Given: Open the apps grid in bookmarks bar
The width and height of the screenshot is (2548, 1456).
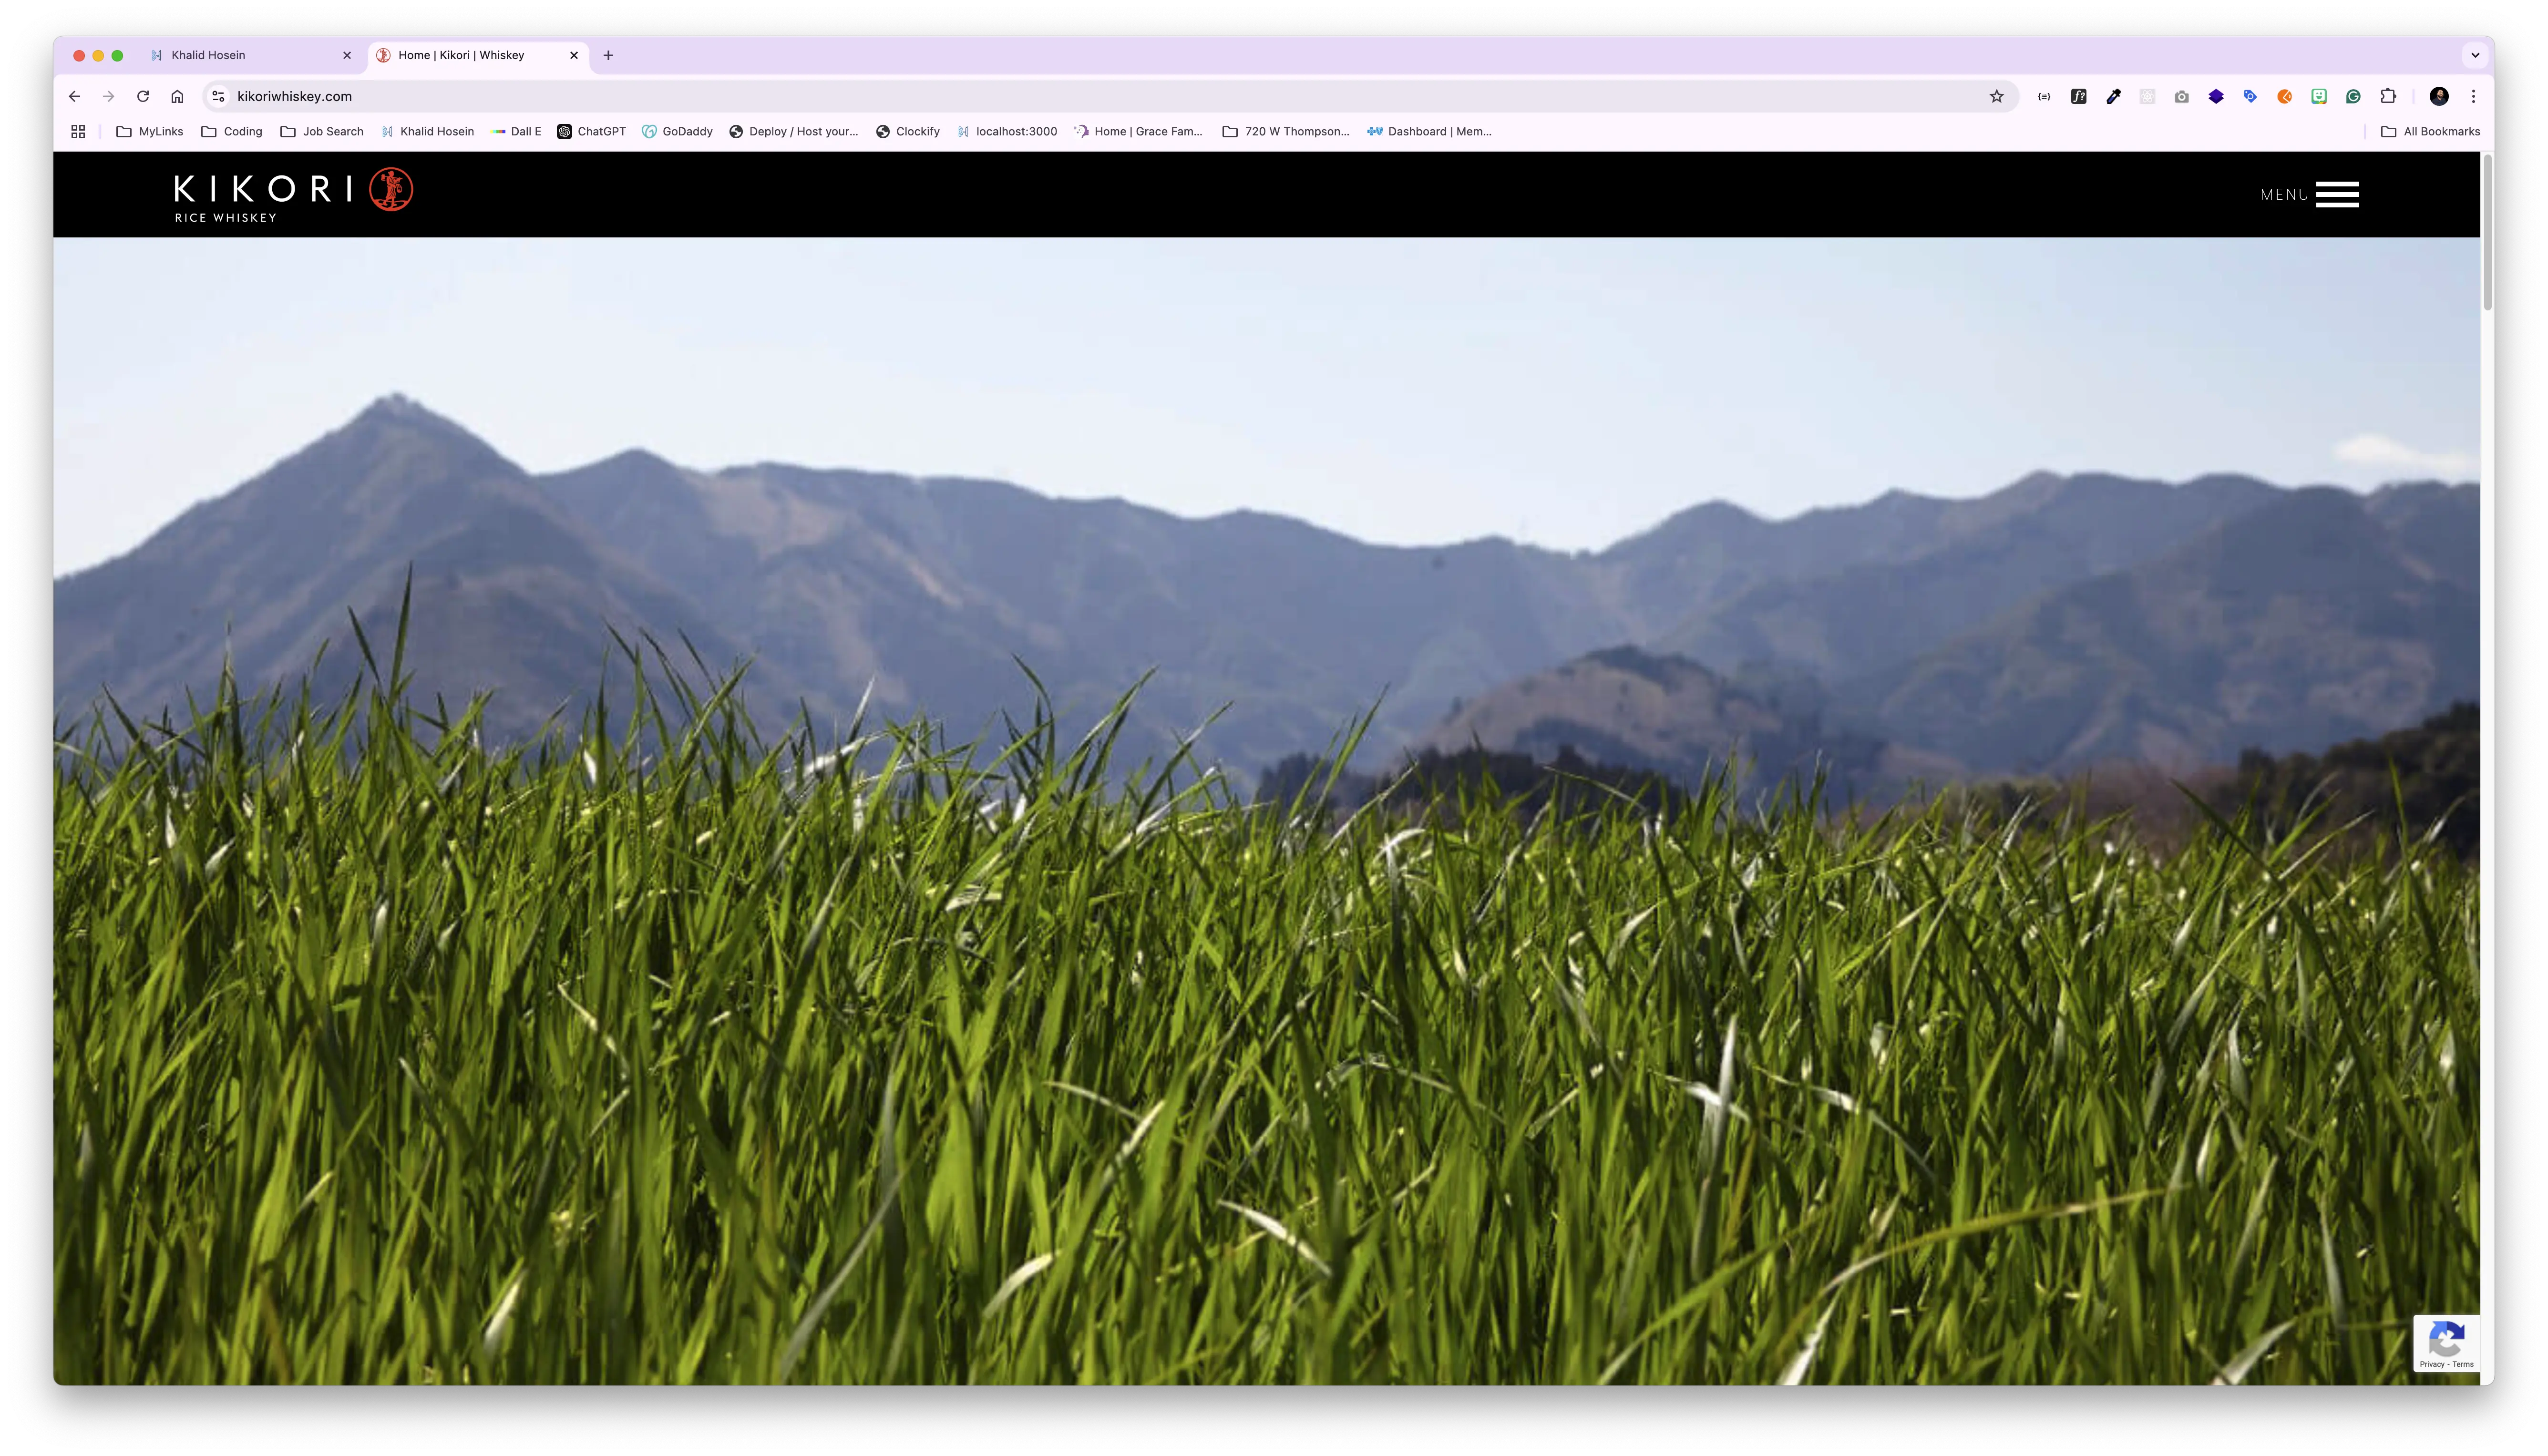Looking at the screenshot, I should [x=78, y=132].
